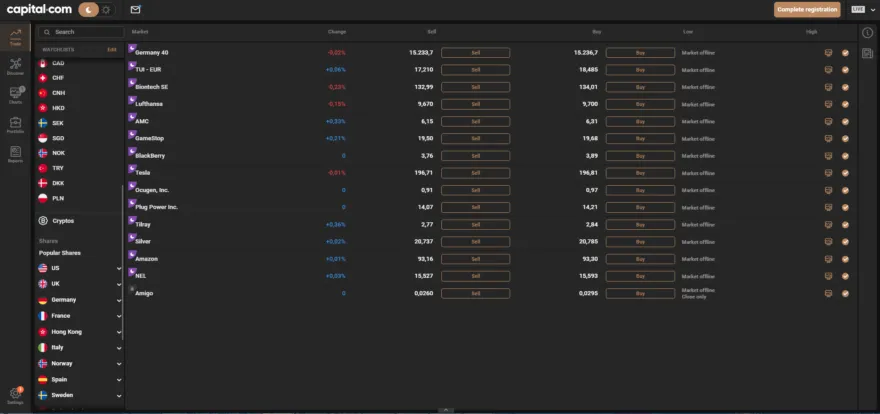
Task: Click the Cryptos bitcoin icon
Action: point(43,221)
